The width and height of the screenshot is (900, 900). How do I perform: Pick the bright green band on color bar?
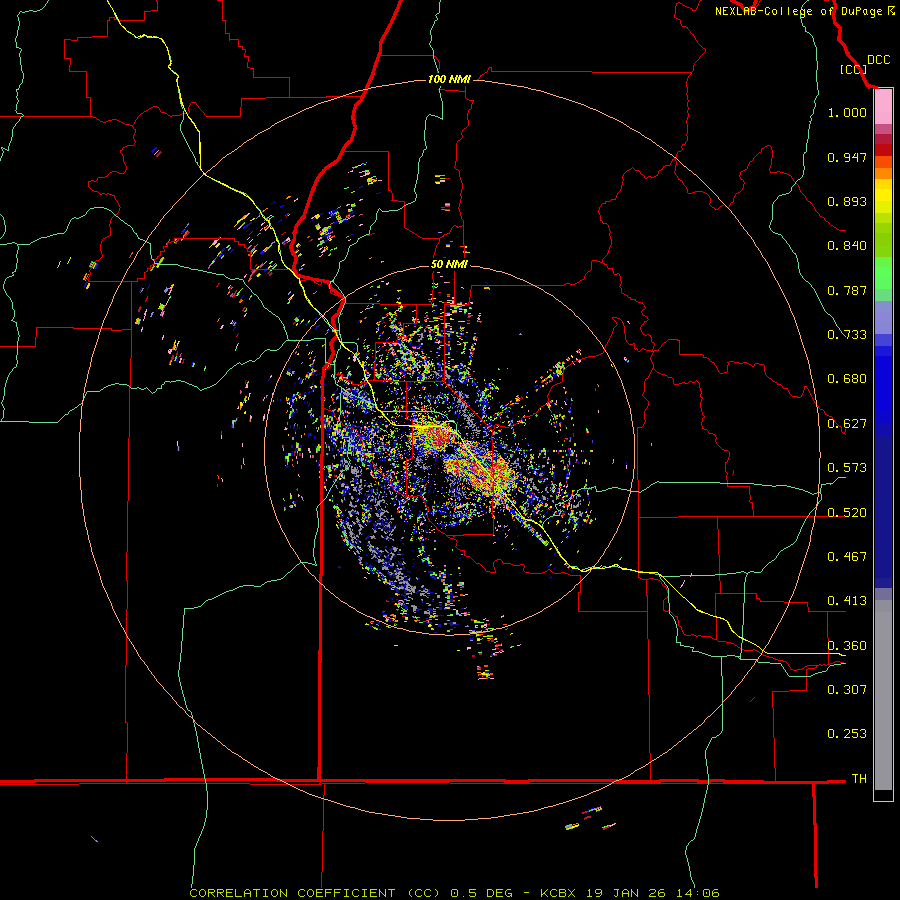click(x=883, y=273)
